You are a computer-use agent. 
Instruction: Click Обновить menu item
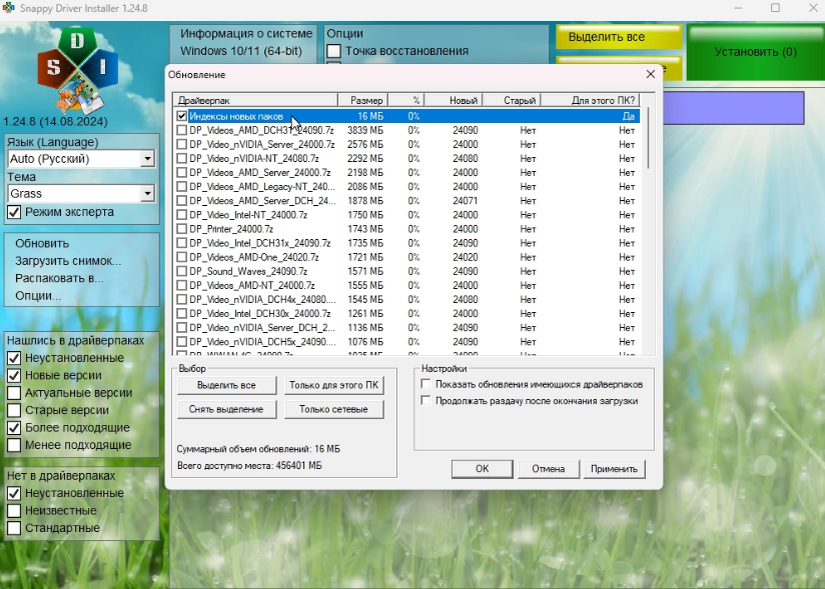click(x=42, y=244)
